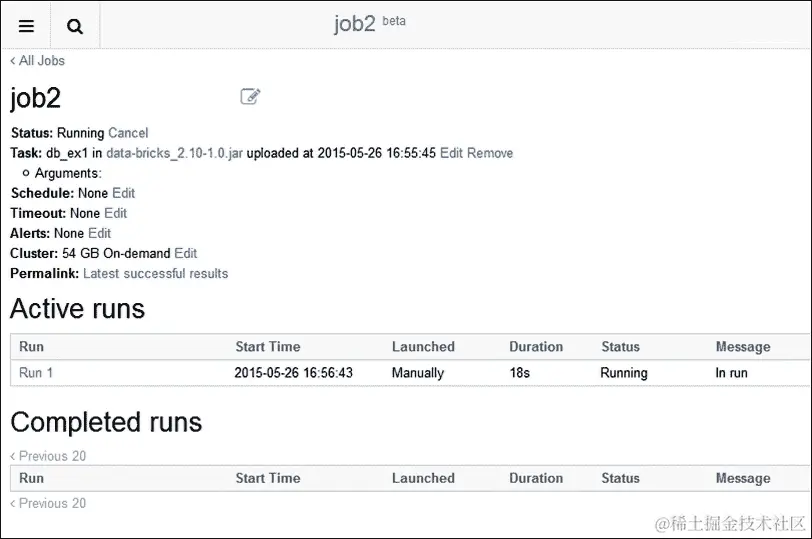Image resolution: width=812 pixels, height=539 pixels.
Task: Click Active runs Message column header
Action: [743, 347]
